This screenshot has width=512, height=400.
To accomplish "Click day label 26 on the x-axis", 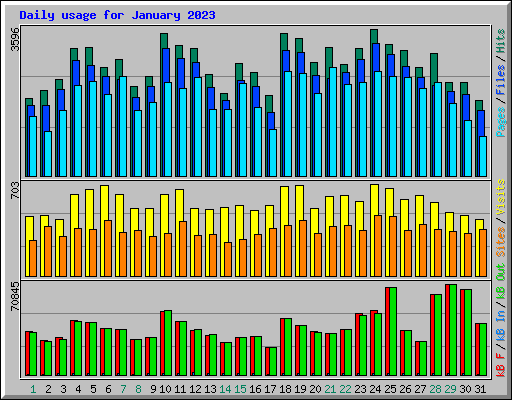I will pos(405,389).
